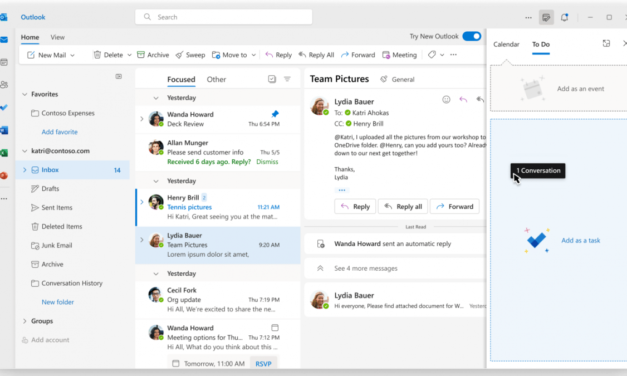The height and width of the screenshot is (376, 627).
Task: Open message list filter icon
Action: click(287, 79)
